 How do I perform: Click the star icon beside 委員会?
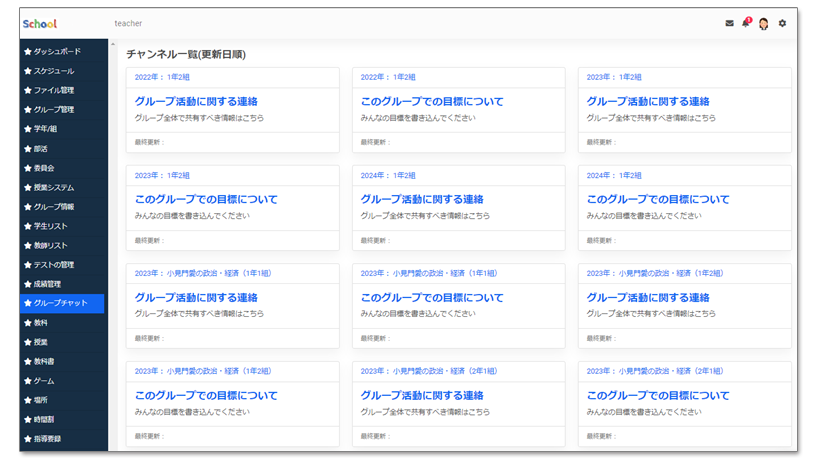tap(28, 168)
